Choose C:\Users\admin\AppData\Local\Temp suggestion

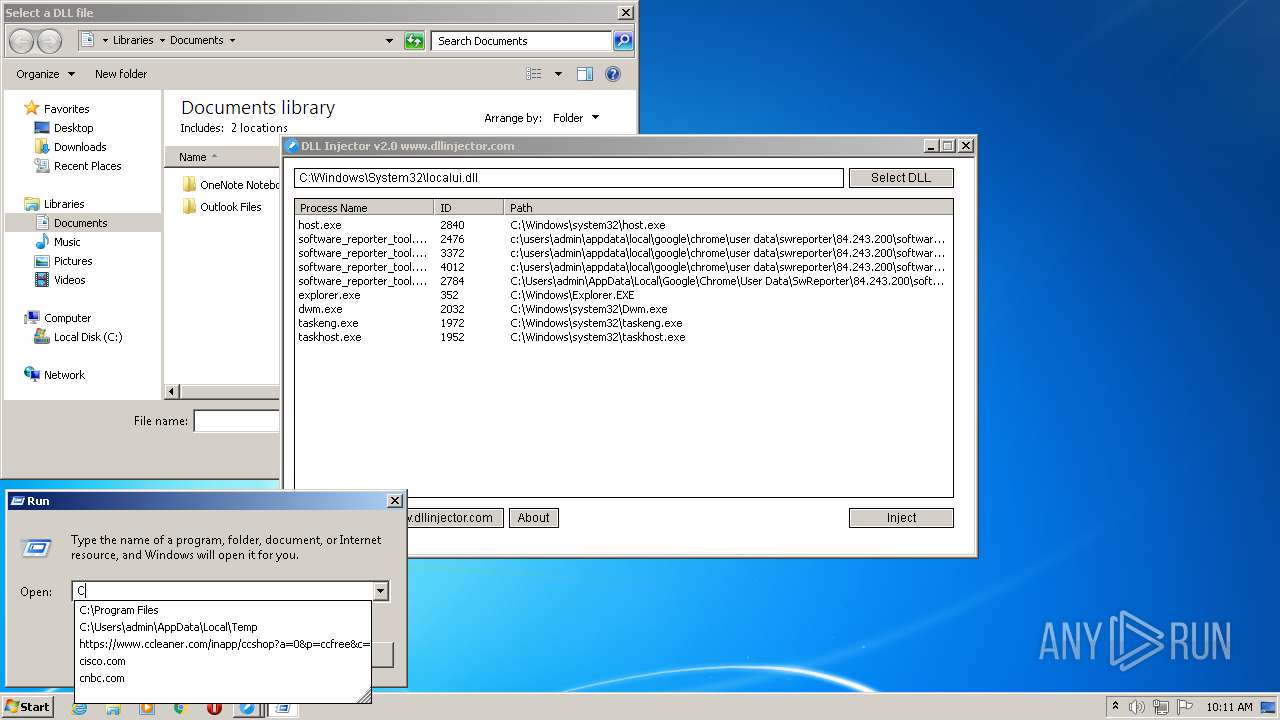coord(223,627)
